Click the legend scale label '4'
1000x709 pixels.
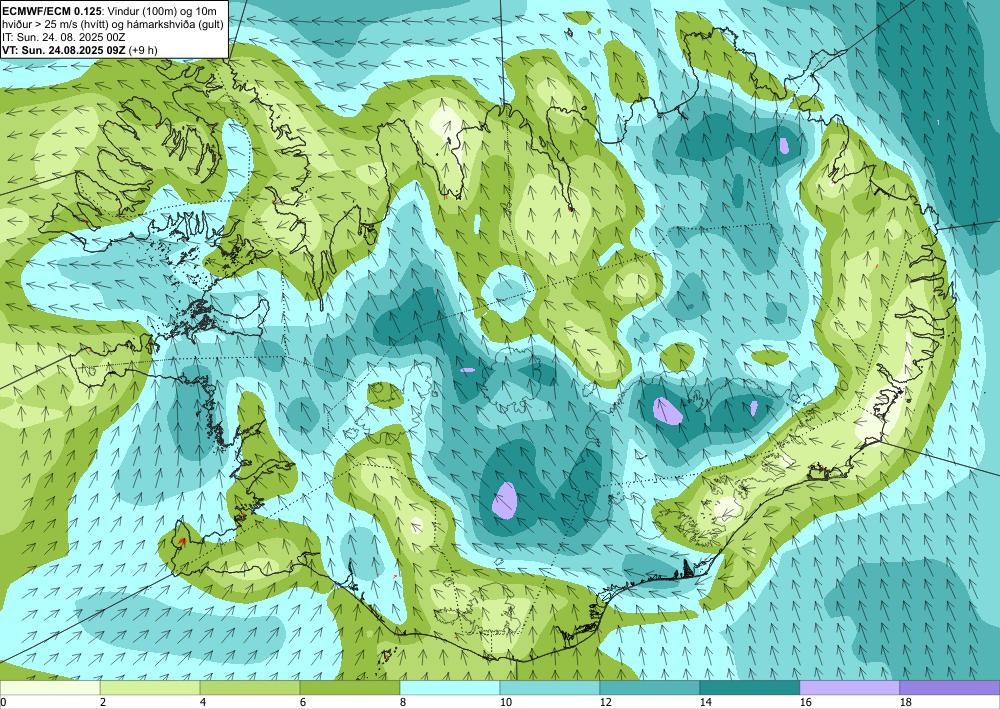click(x=203, y=702)
